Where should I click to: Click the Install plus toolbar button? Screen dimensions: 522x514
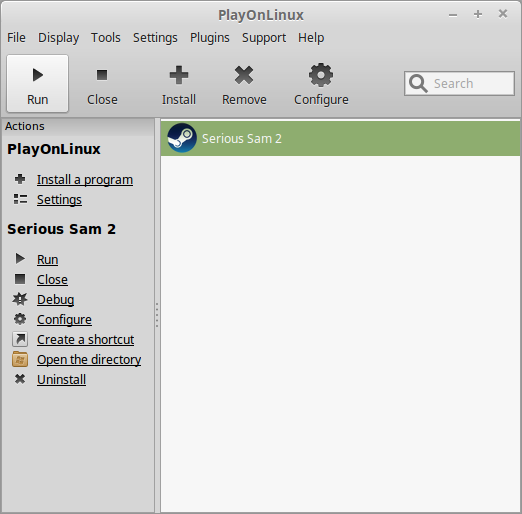point(179,83)
